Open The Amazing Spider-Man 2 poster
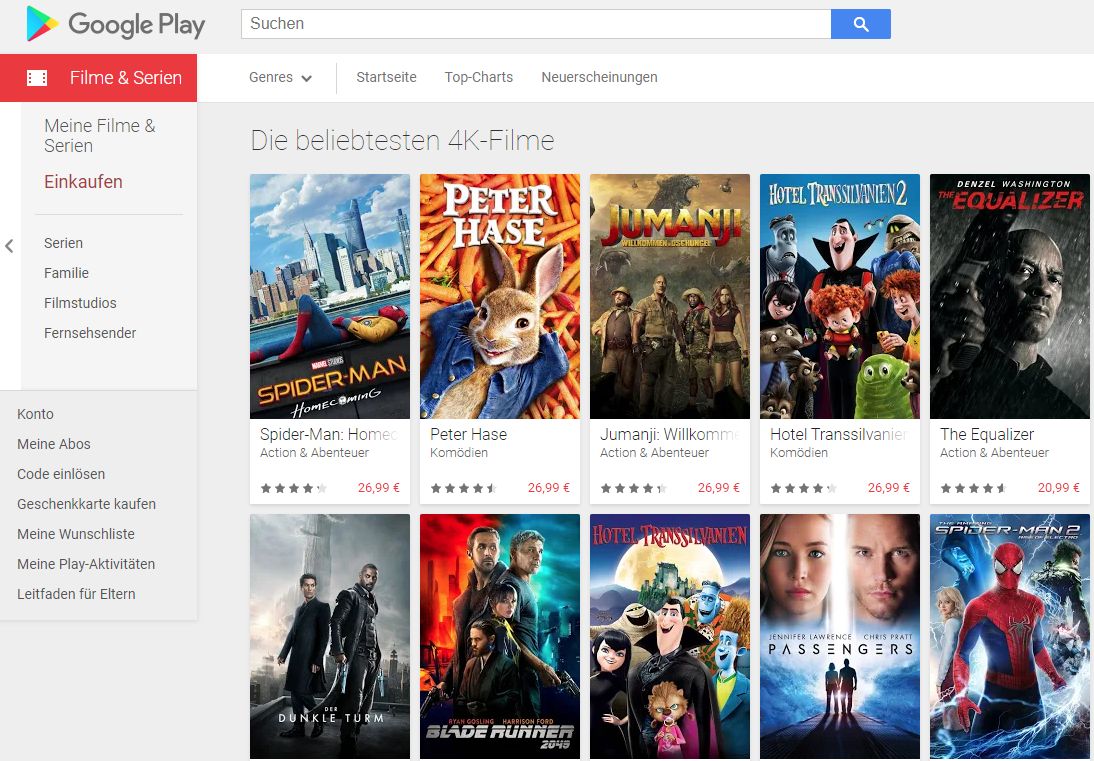Screen dimensions: 1094x761 coord(1010,636)
